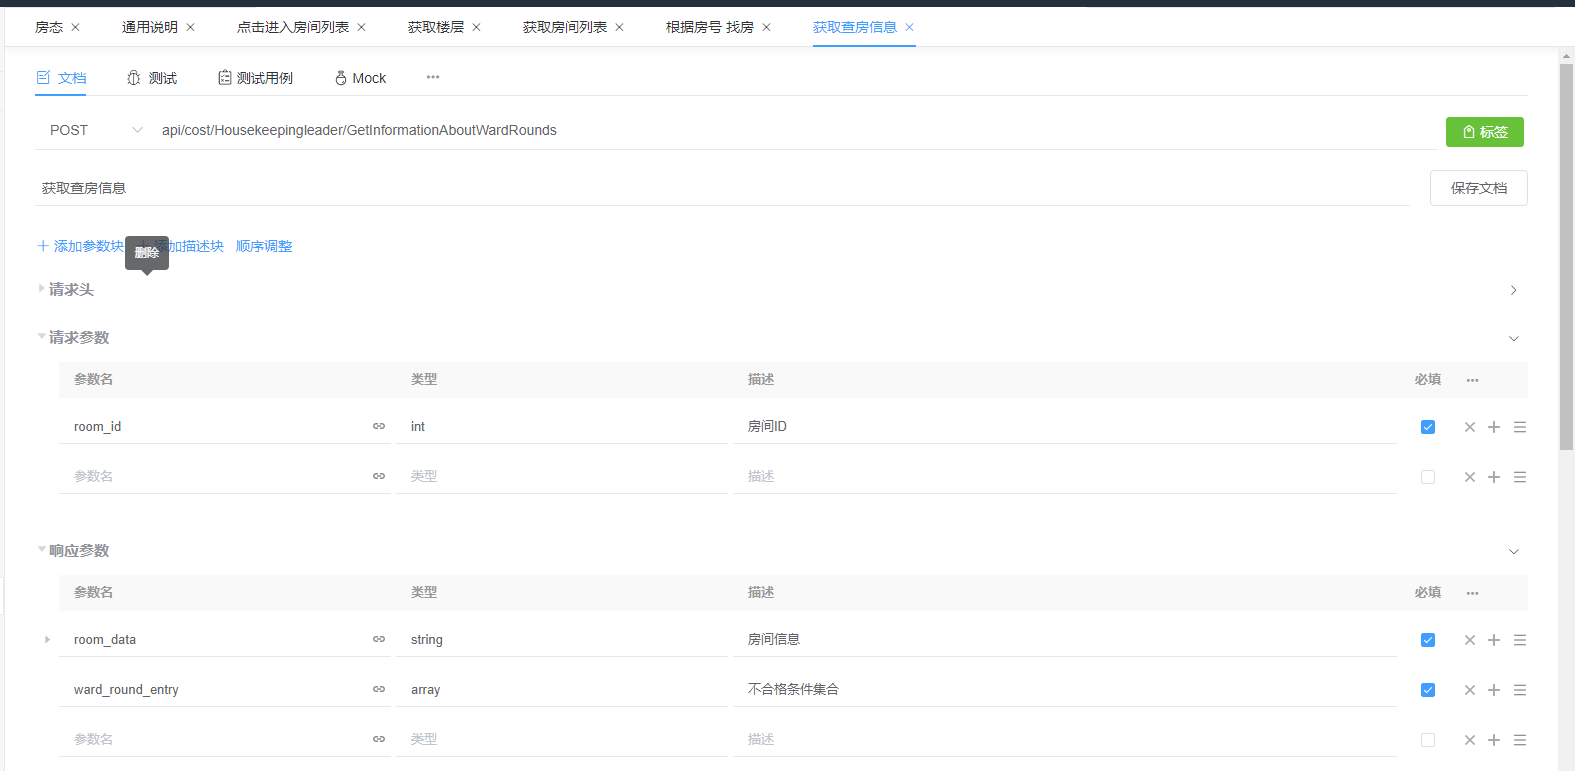Click the link icon beside room_id

379,426
